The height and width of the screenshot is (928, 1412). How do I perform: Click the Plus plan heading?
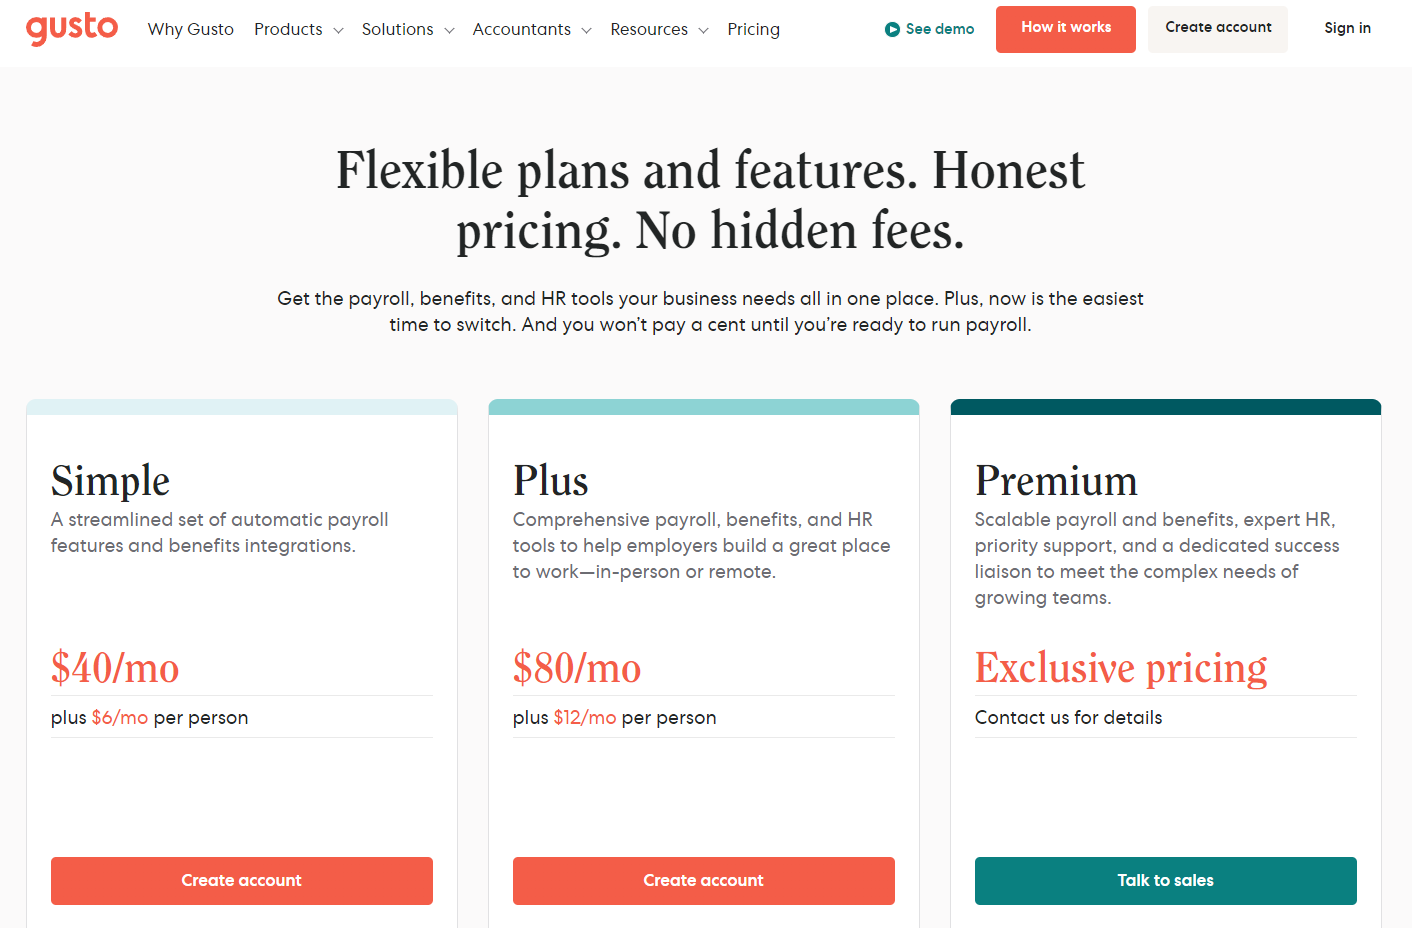550,480
